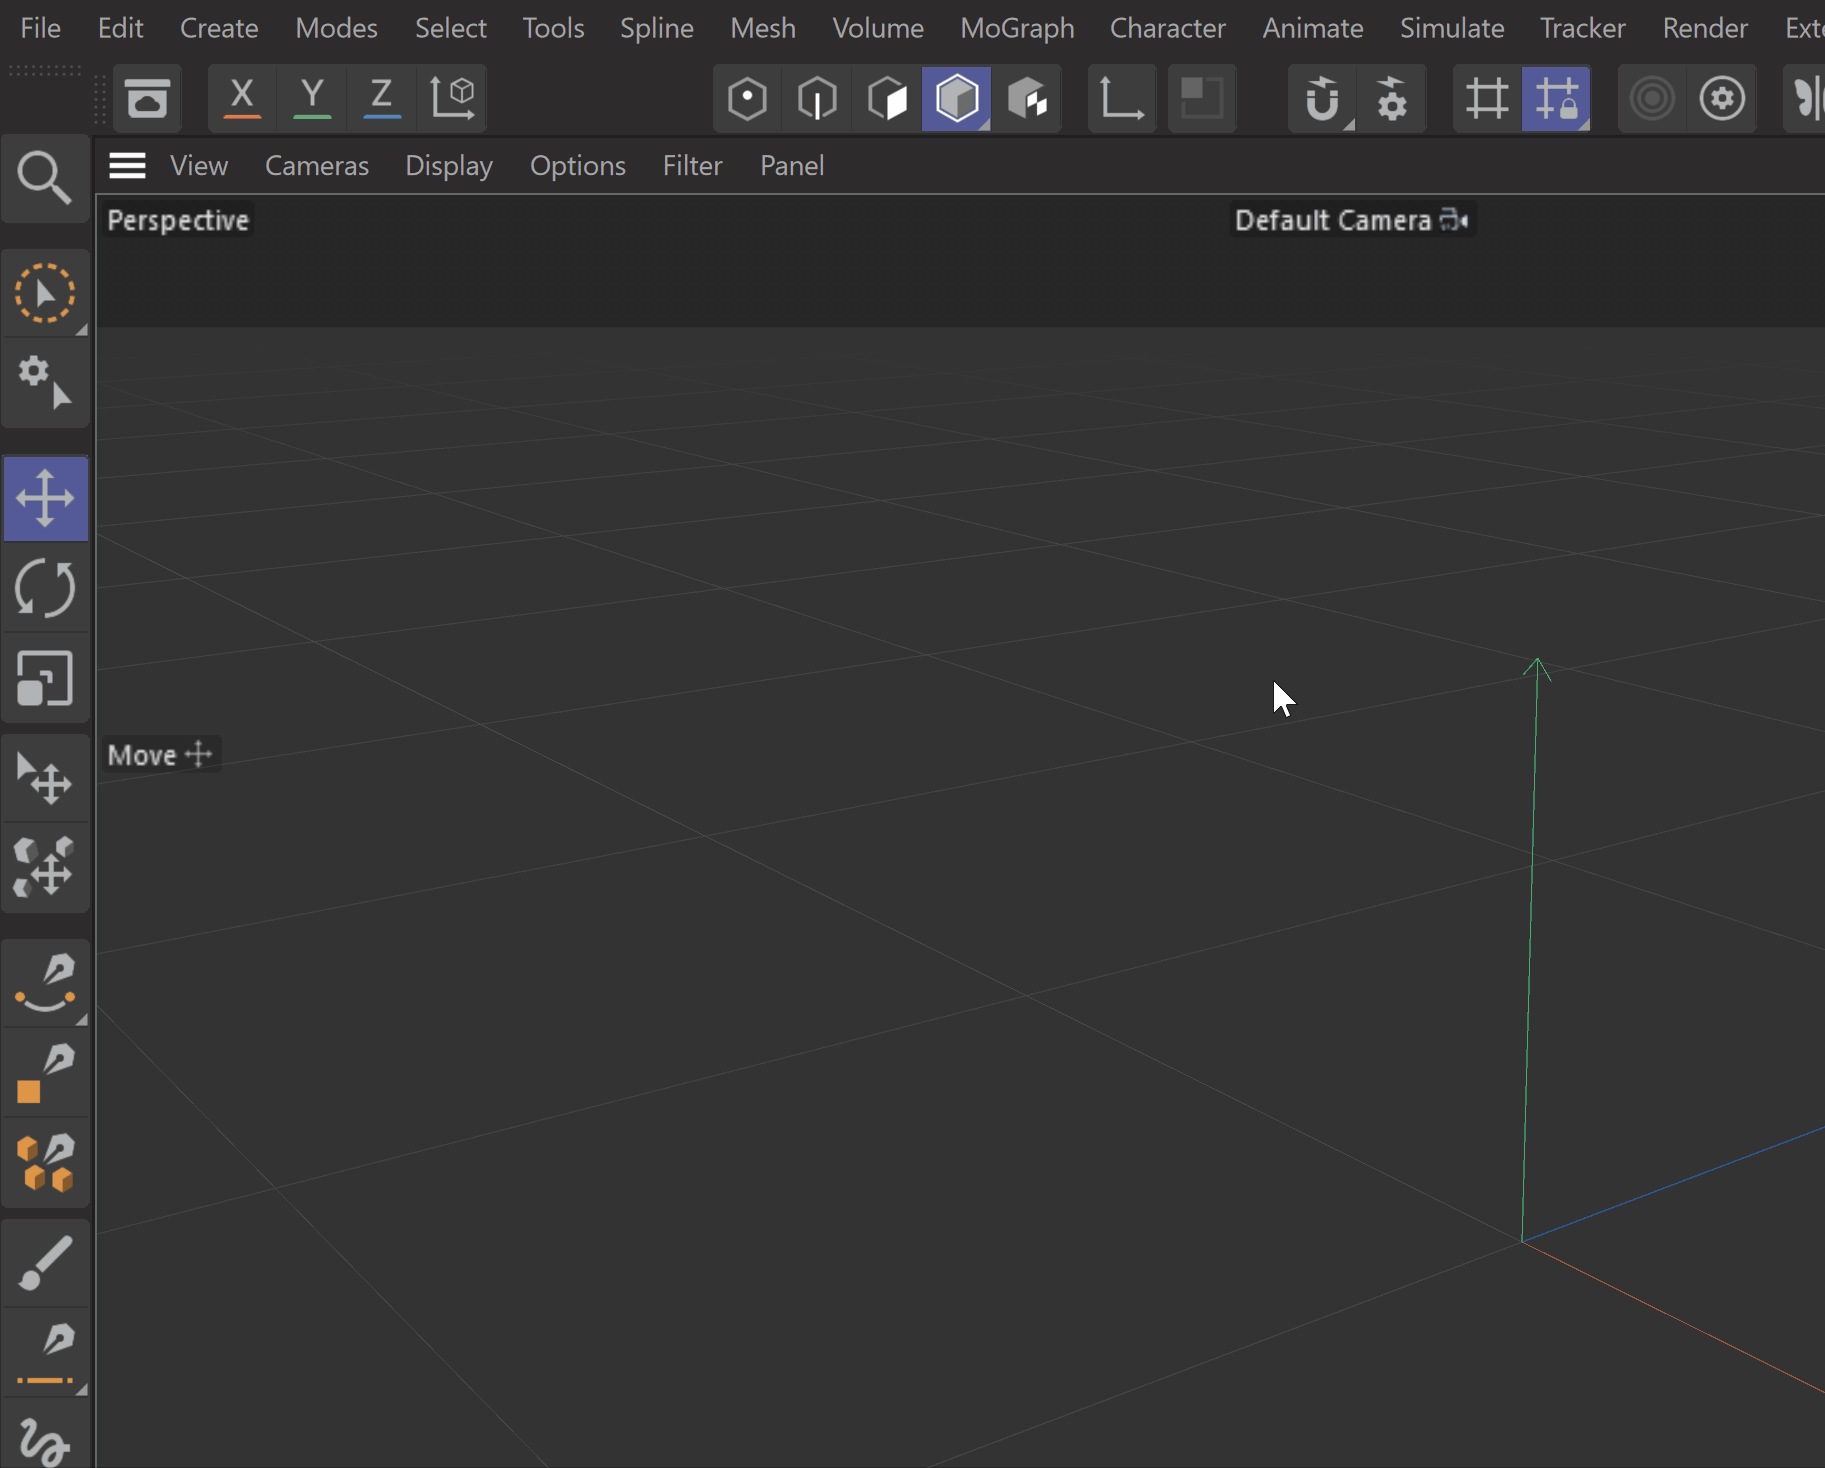
Task: Click the gear with cursor tool icon
Action: (45, 383)
